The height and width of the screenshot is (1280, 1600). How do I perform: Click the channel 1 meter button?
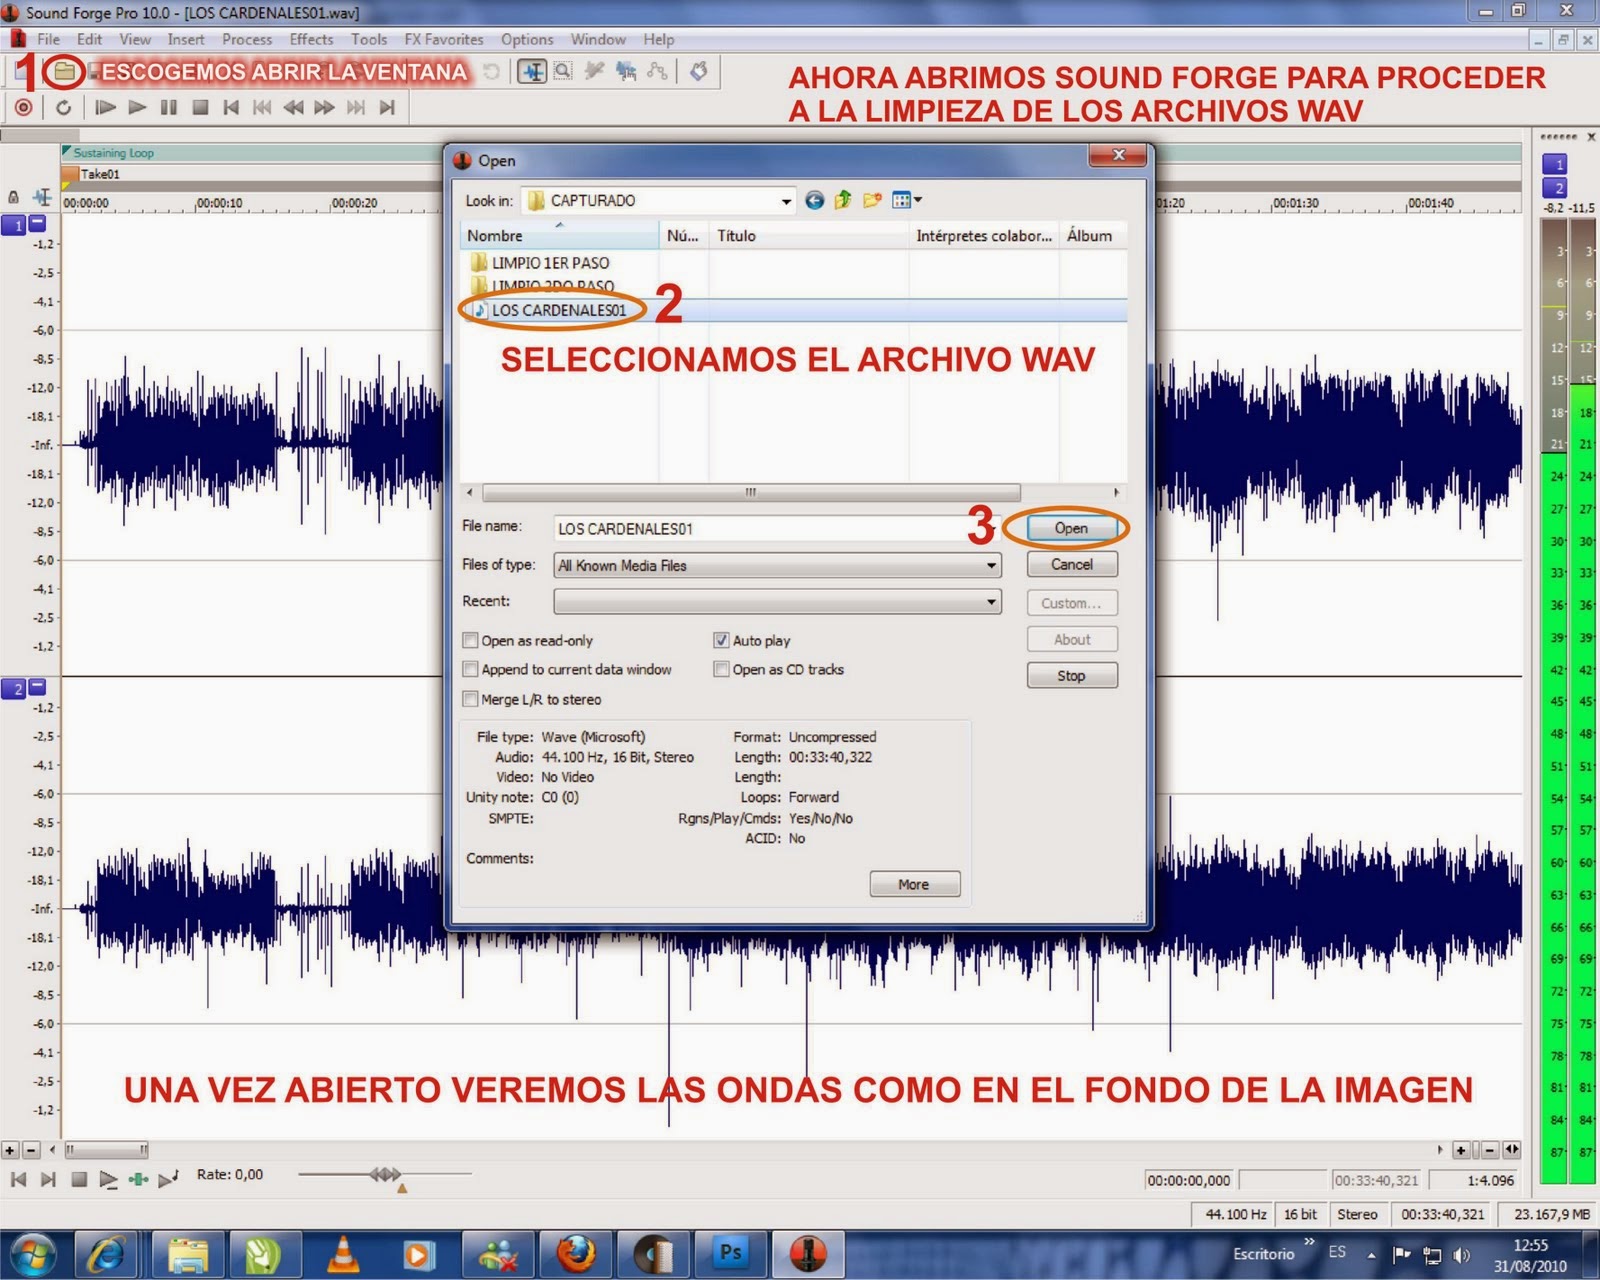click(1555, 164)
